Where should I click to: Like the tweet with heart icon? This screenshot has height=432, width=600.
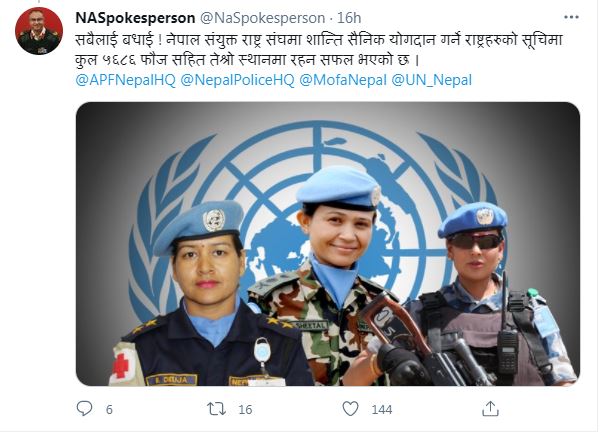tap(350, 409)
